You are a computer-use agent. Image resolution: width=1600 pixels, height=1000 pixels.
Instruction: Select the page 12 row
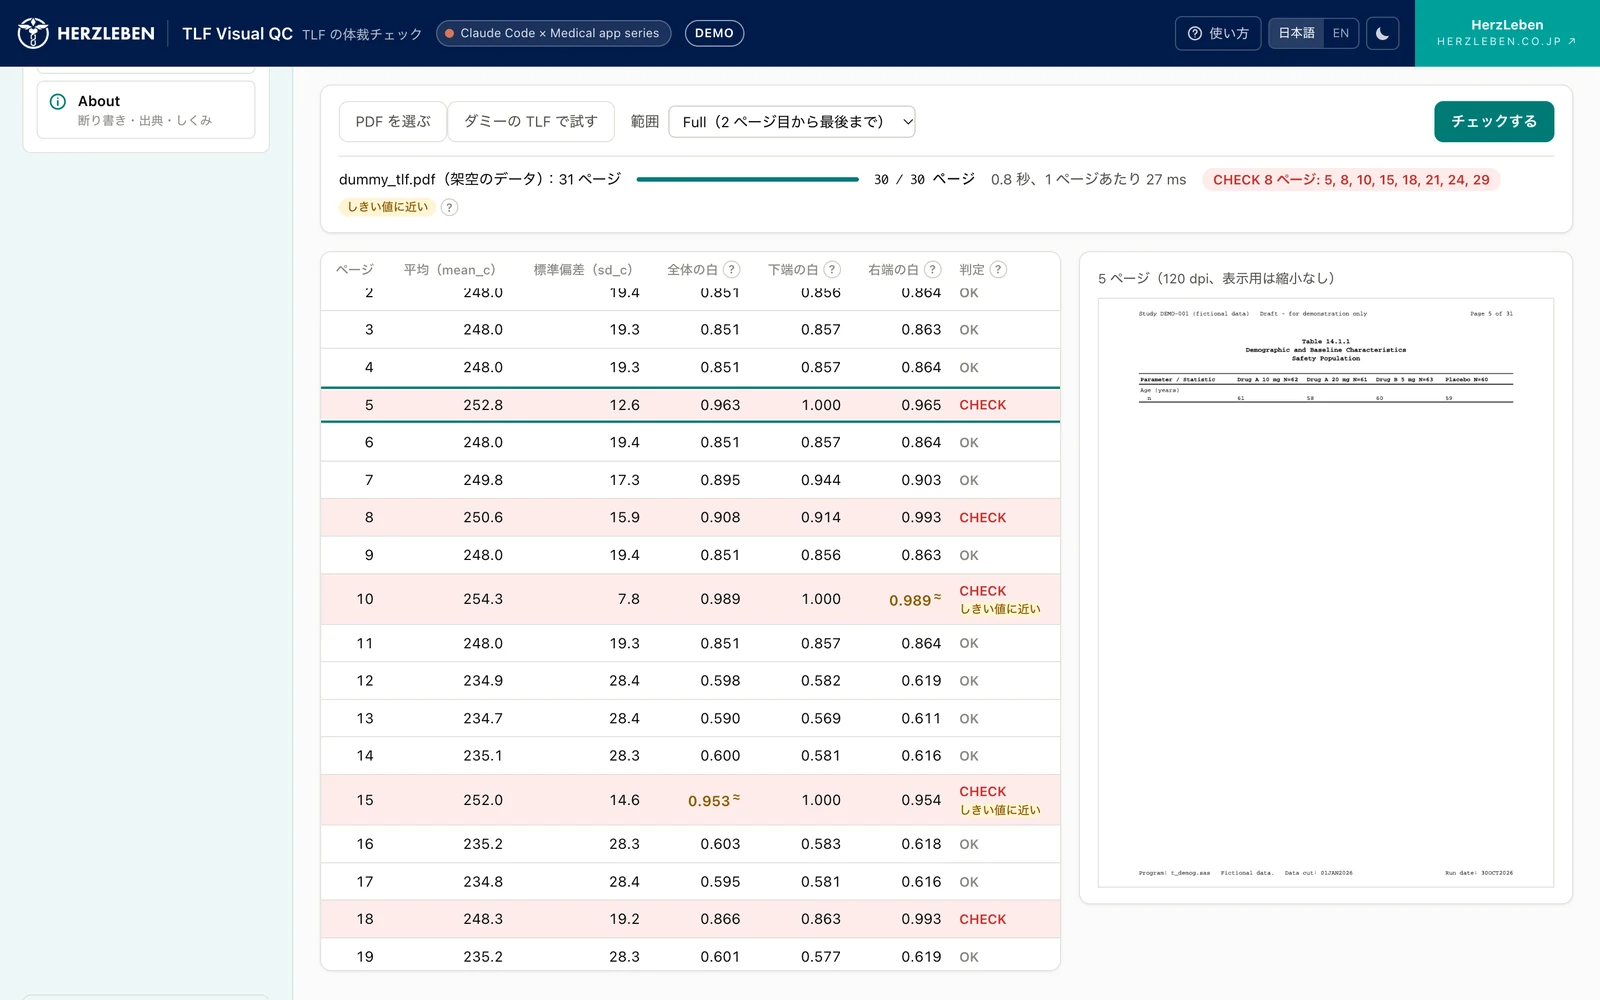tap(690, 681)
